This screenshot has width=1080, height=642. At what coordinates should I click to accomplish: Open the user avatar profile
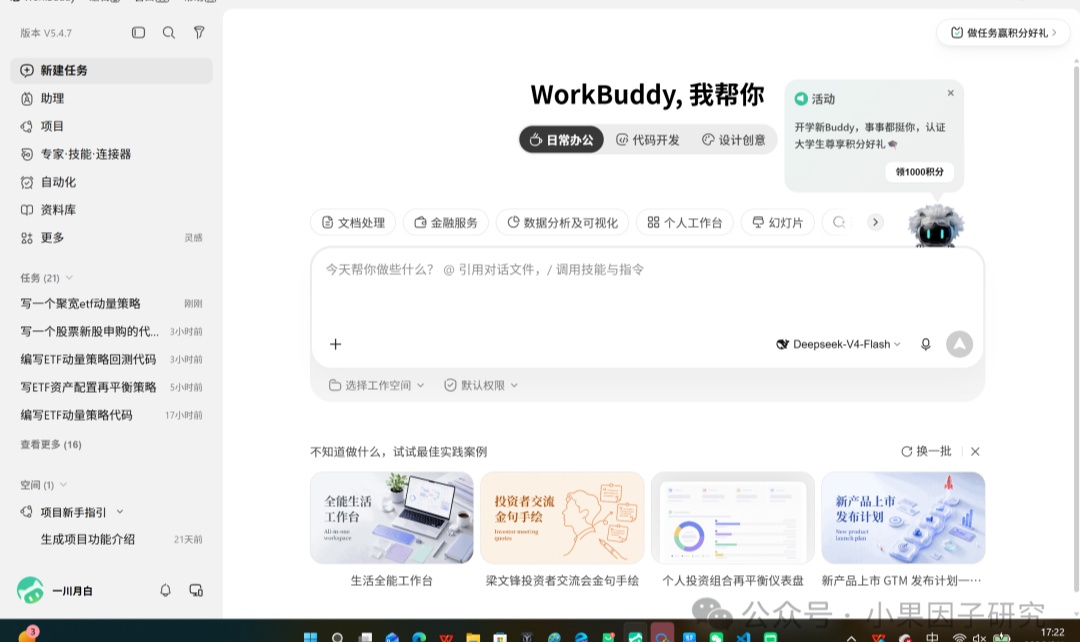[x=30, y=590]
